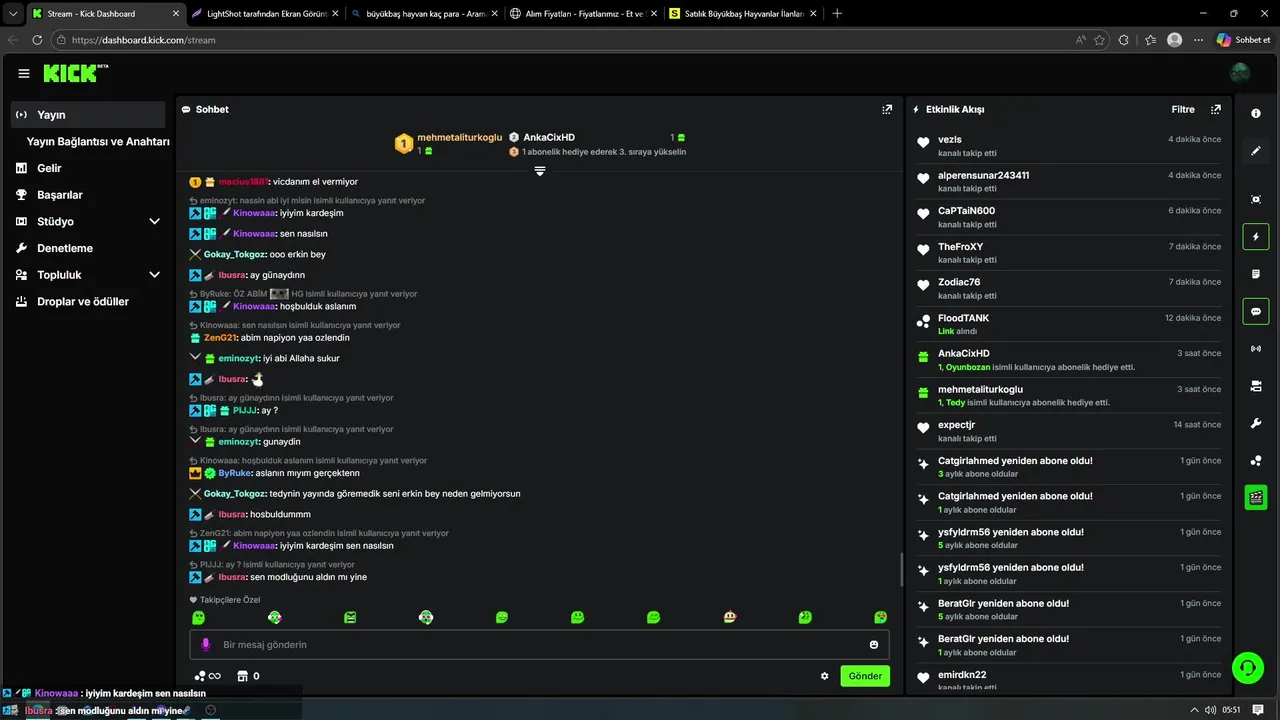Click the Kick logo
The image size is (1280, 720).
[x=76, y=73]
